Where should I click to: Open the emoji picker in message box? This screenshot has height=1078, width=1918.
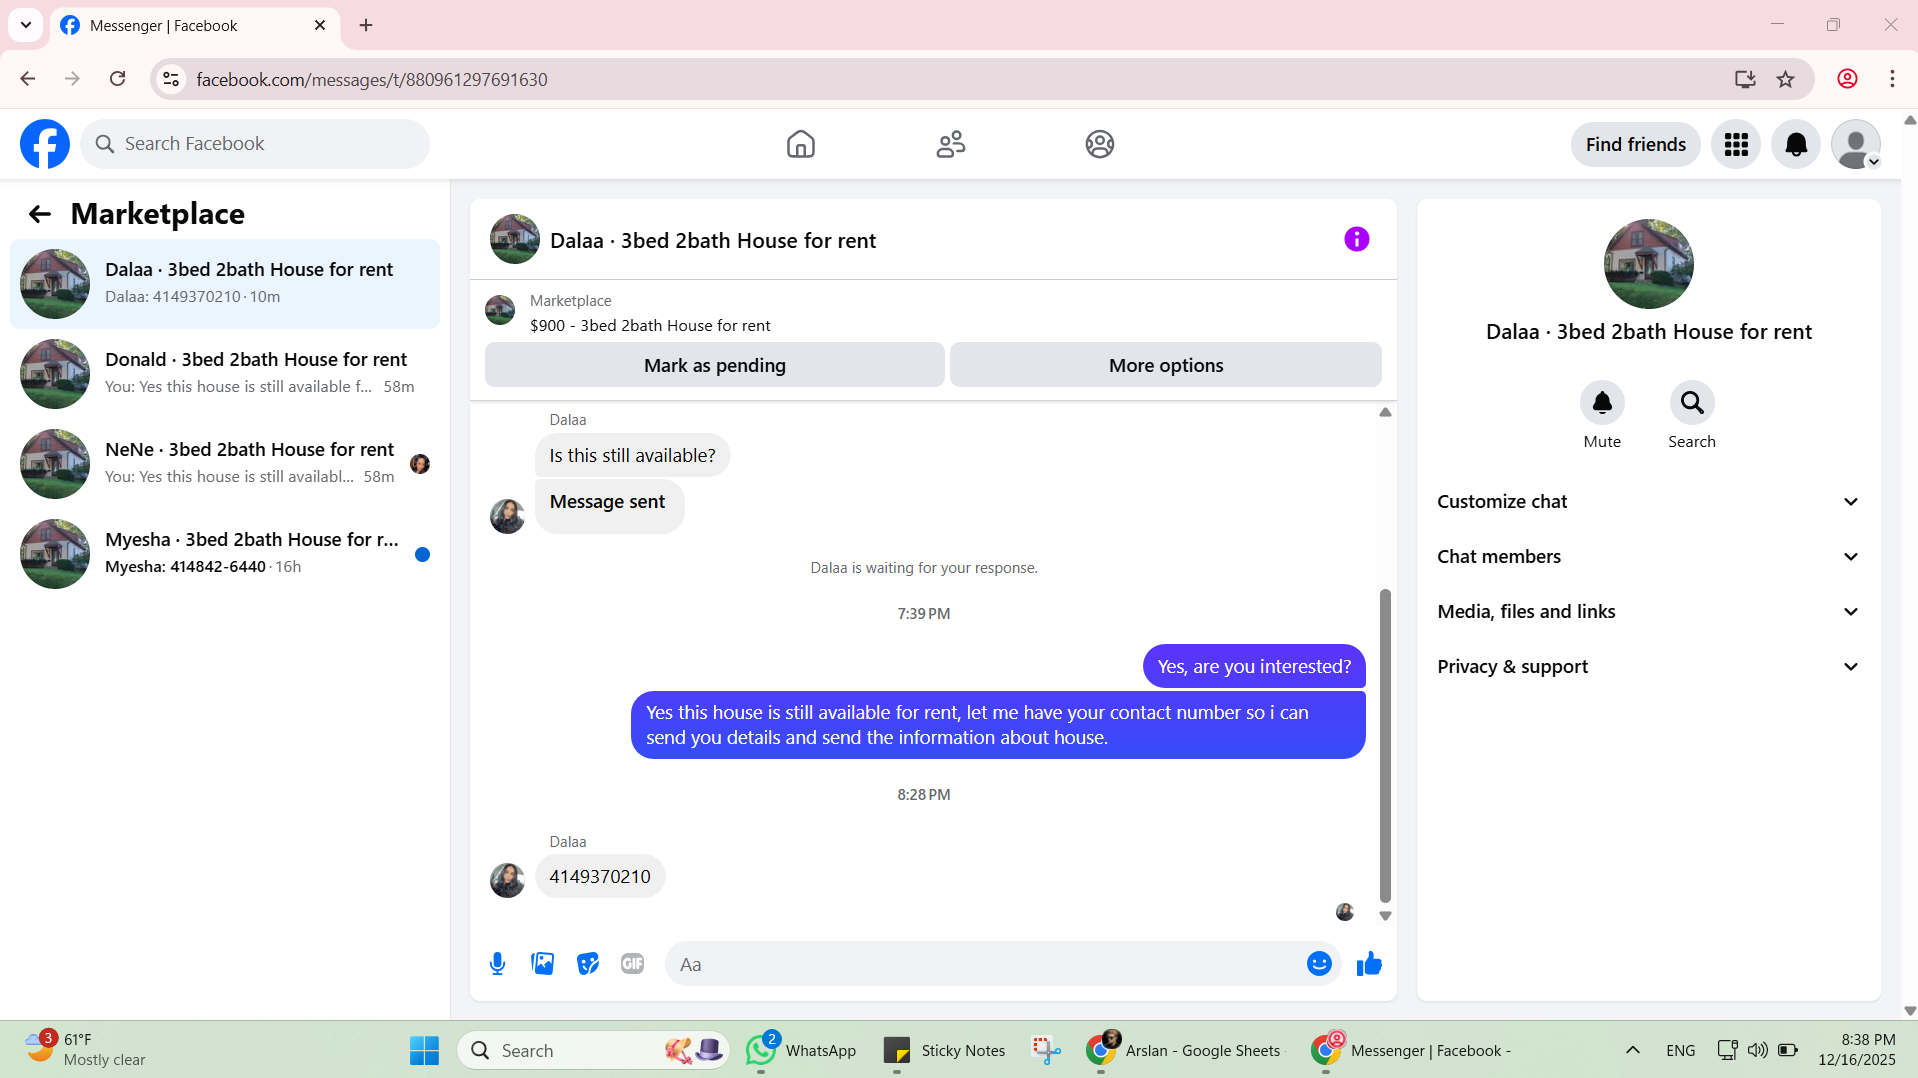[x=1319, y=964]
